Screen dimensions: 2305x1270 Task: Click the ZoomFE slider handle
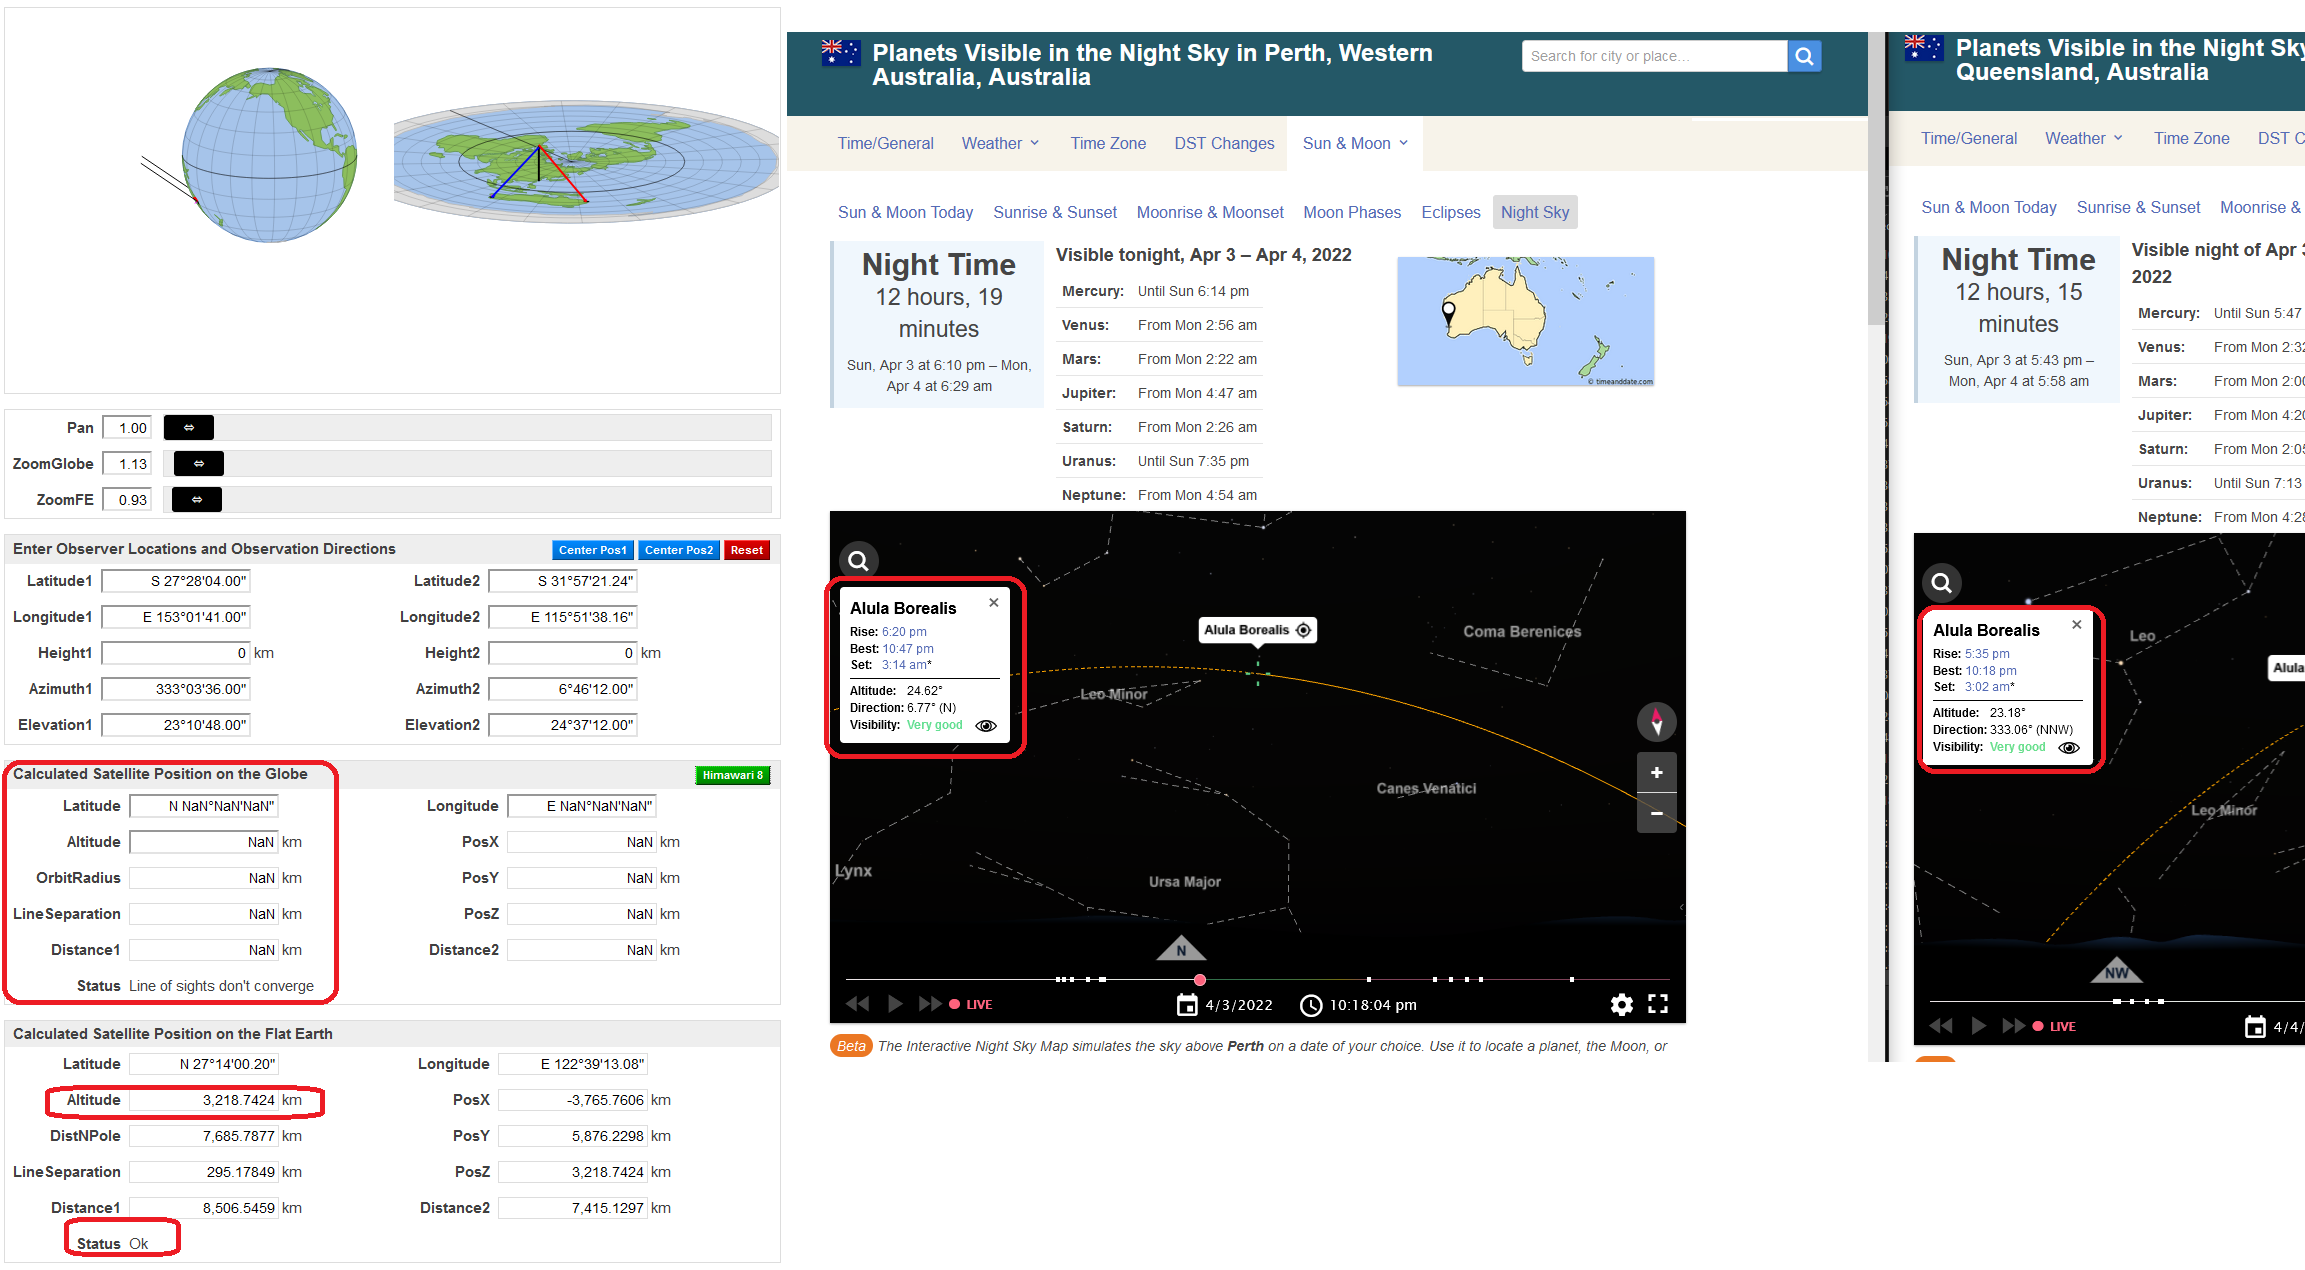[x=197, y=500]
